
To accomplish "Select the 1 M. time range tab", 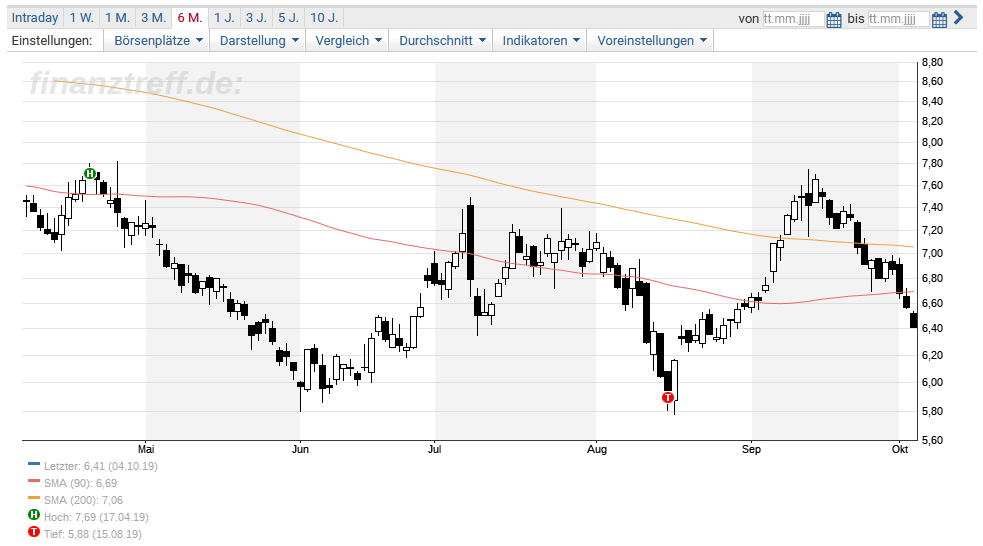I will [117, 18].
